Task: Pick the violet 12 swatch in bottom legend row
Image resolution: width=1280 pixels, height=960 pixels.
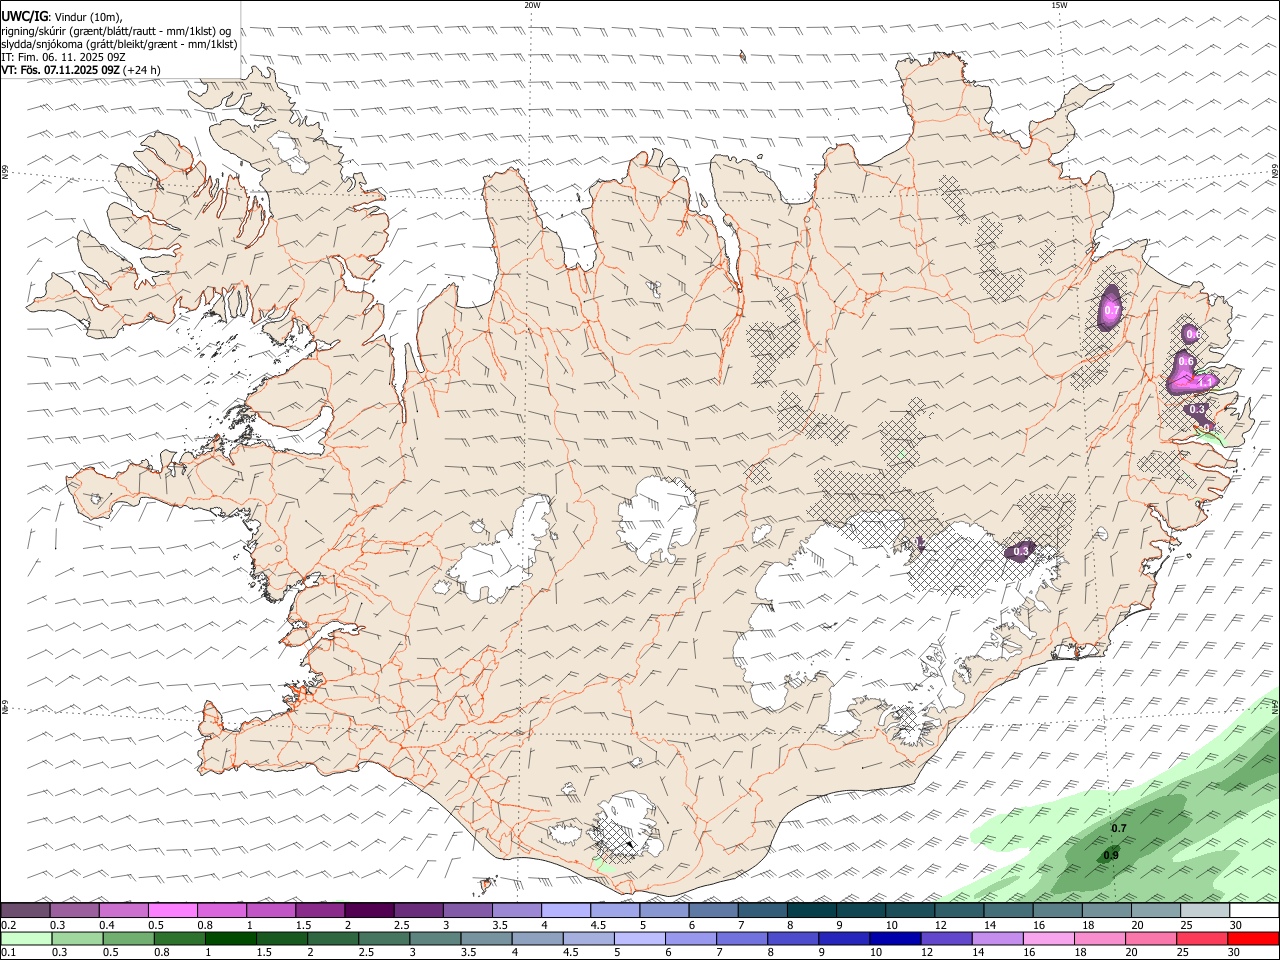Action: click(946, 938)
